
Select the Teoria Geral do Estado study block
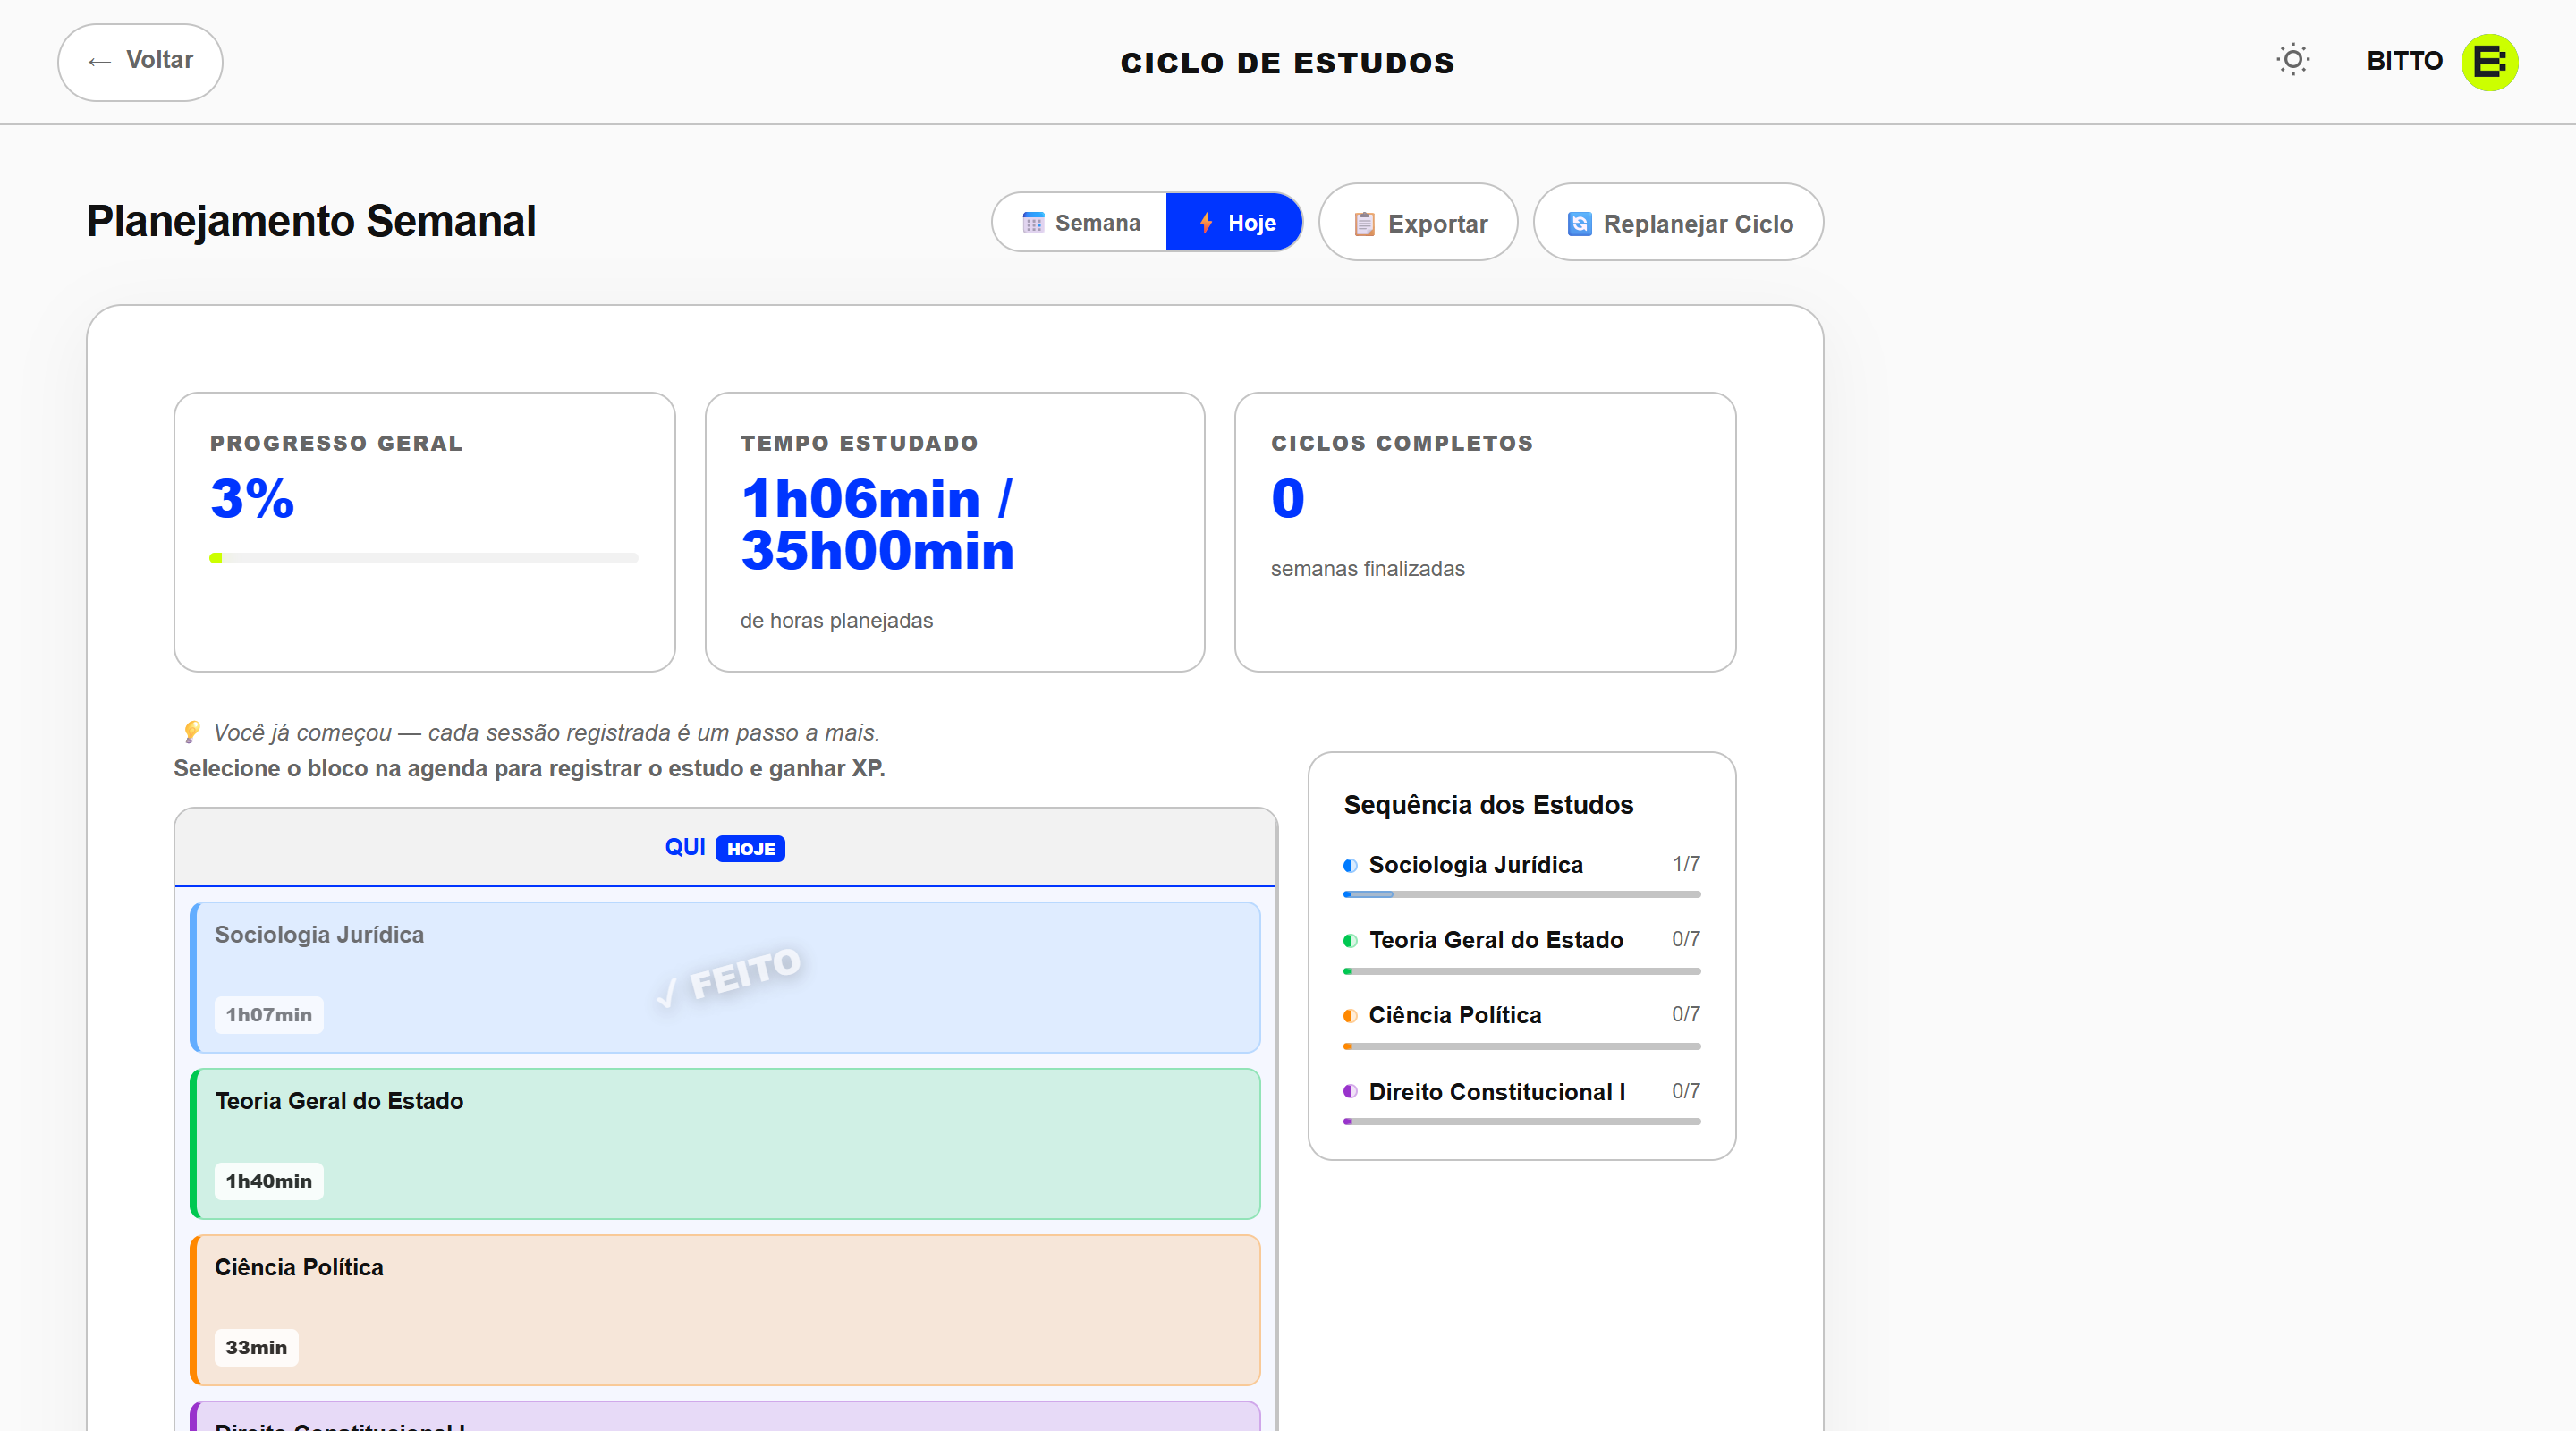coord(725,1143)
